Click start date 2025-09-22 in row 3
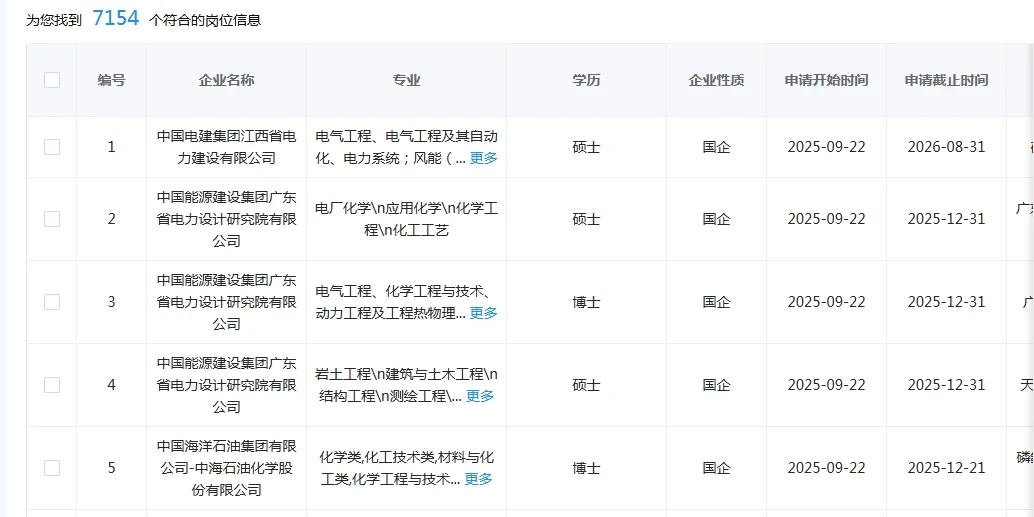Screen dimensions: 1034x517 click(826, 302)
